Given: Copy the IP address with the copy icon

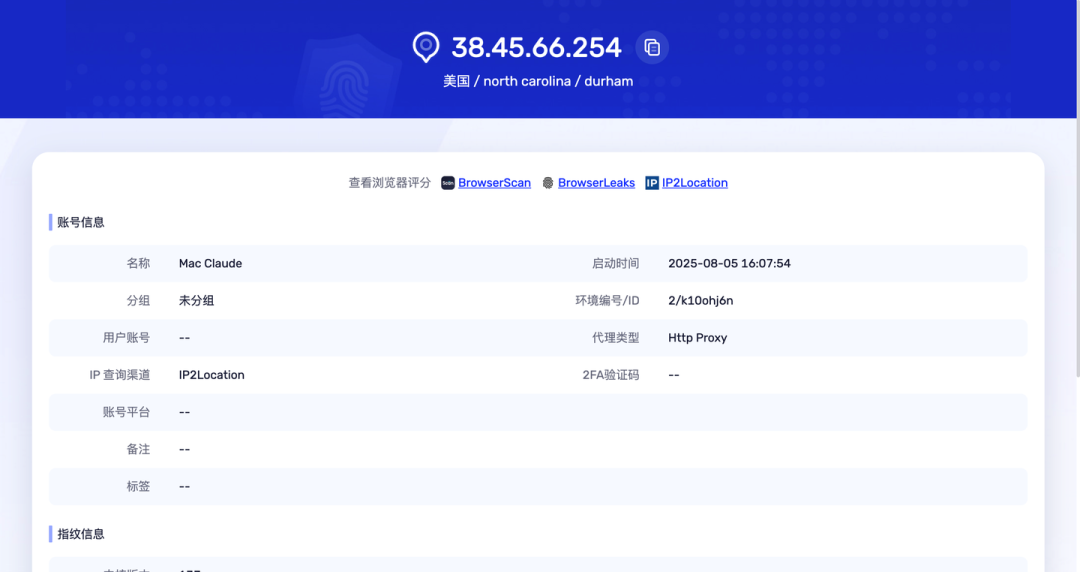Looking at the screenshot, I should point(652,48).
